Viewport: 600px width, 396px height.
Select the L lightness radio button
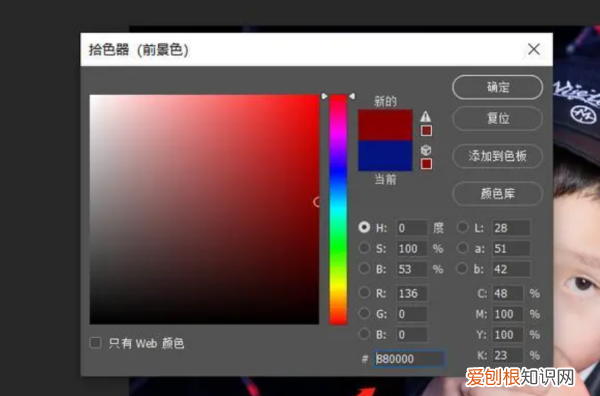point(462,227)
